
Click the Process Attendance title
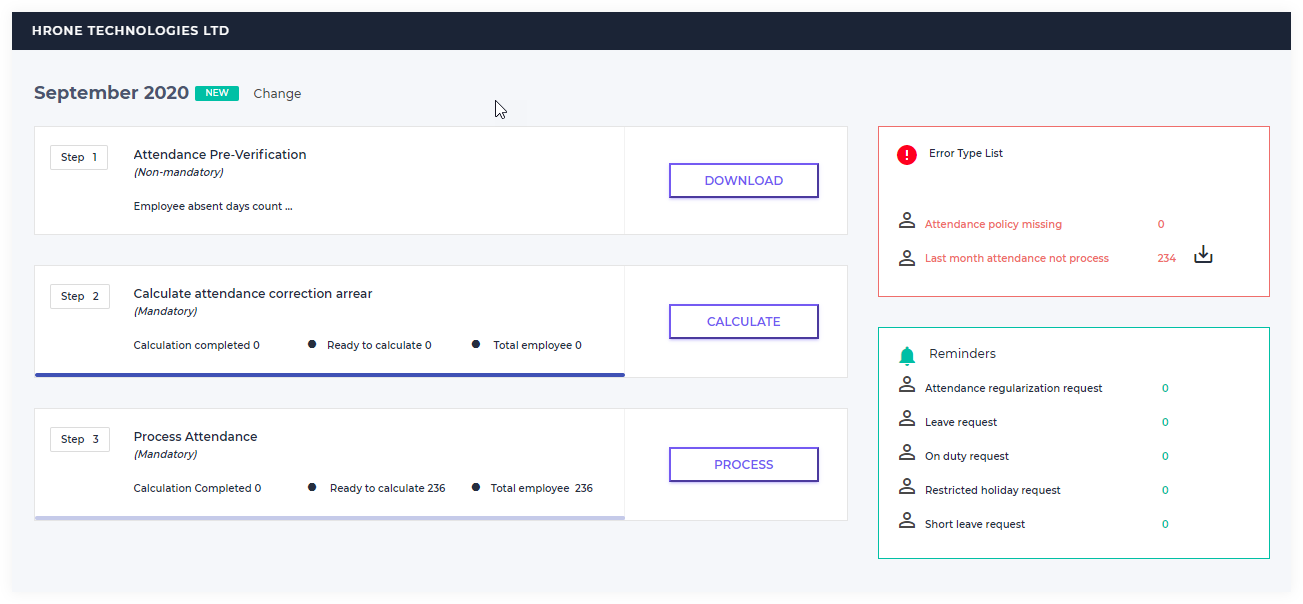[196, 437]
